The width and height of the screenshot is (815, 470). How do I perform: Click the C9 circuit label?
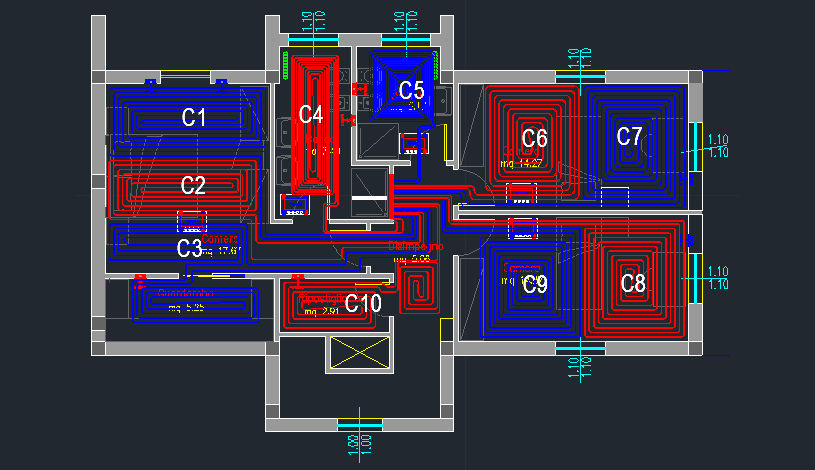coord(535,285)
